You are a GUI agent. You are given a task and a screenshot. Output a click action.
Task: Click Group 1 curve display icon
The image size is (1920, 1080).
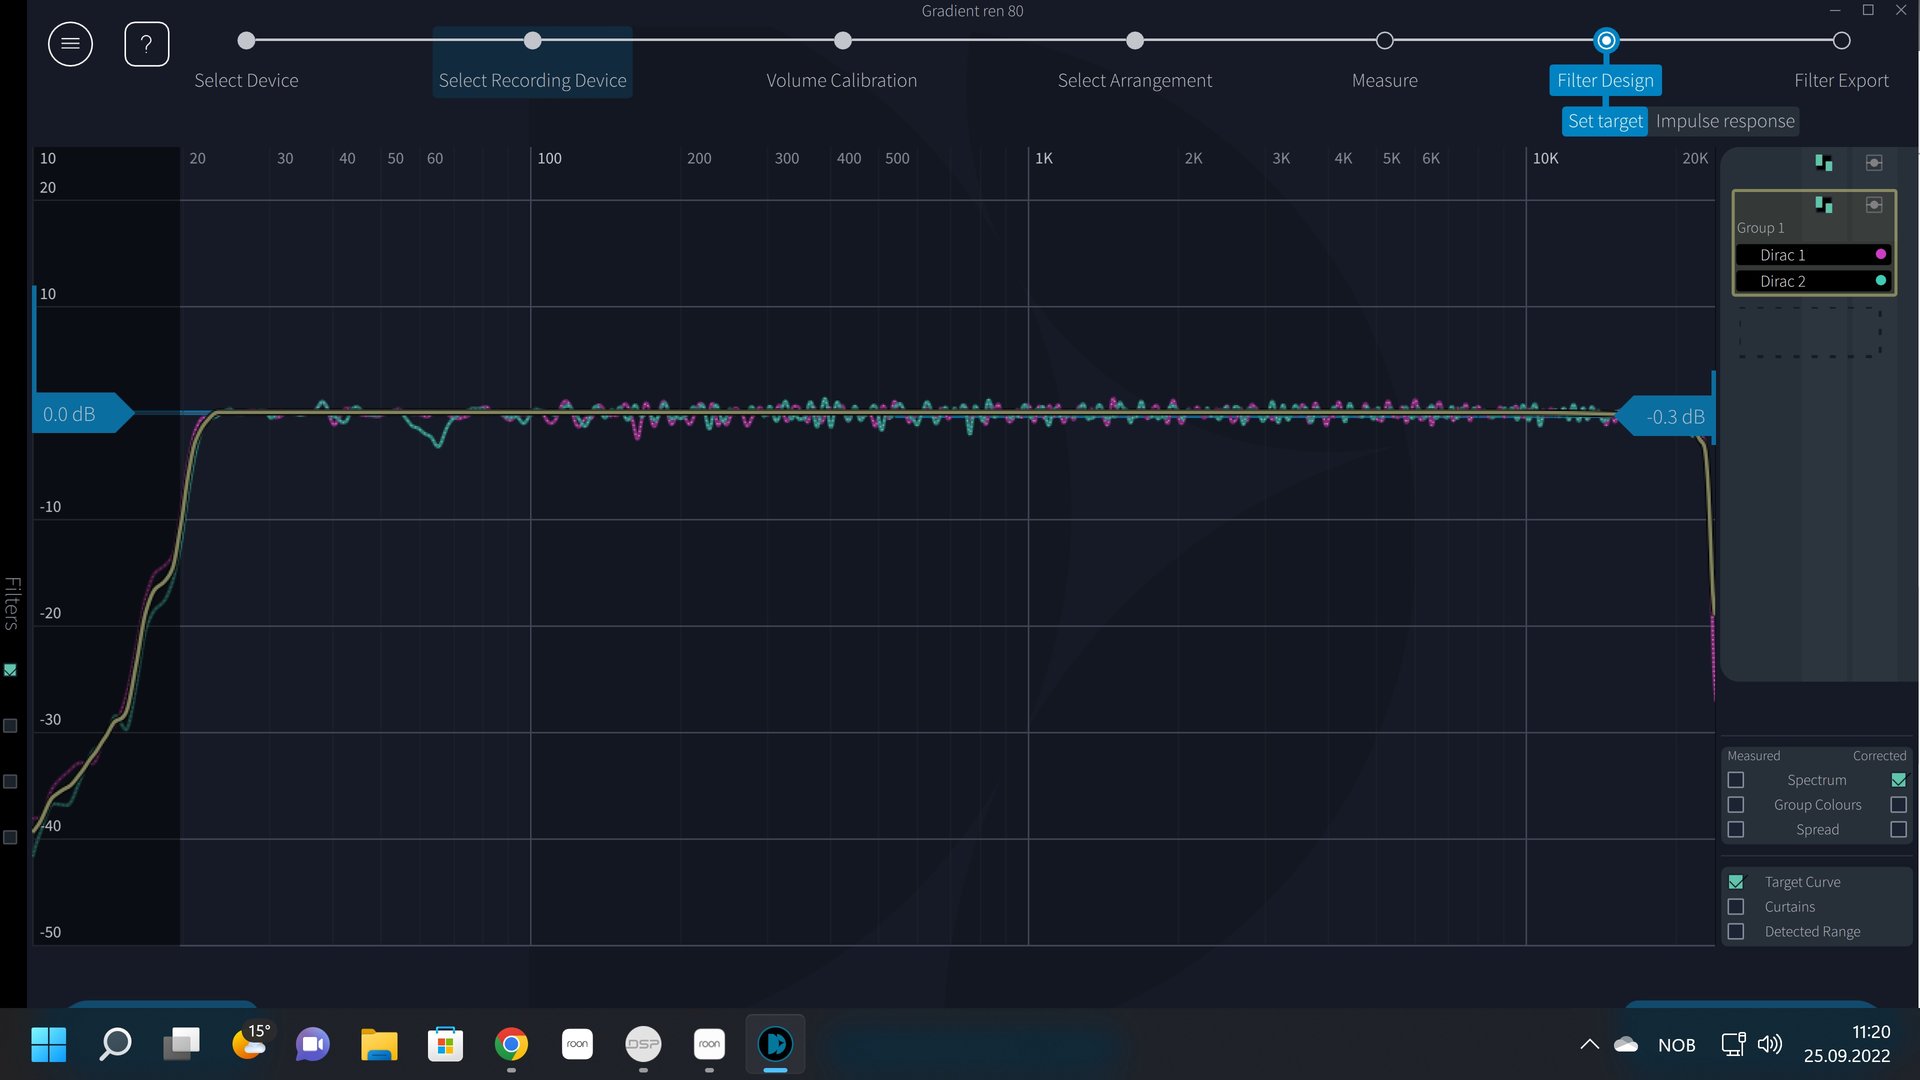coord(1823,205)
